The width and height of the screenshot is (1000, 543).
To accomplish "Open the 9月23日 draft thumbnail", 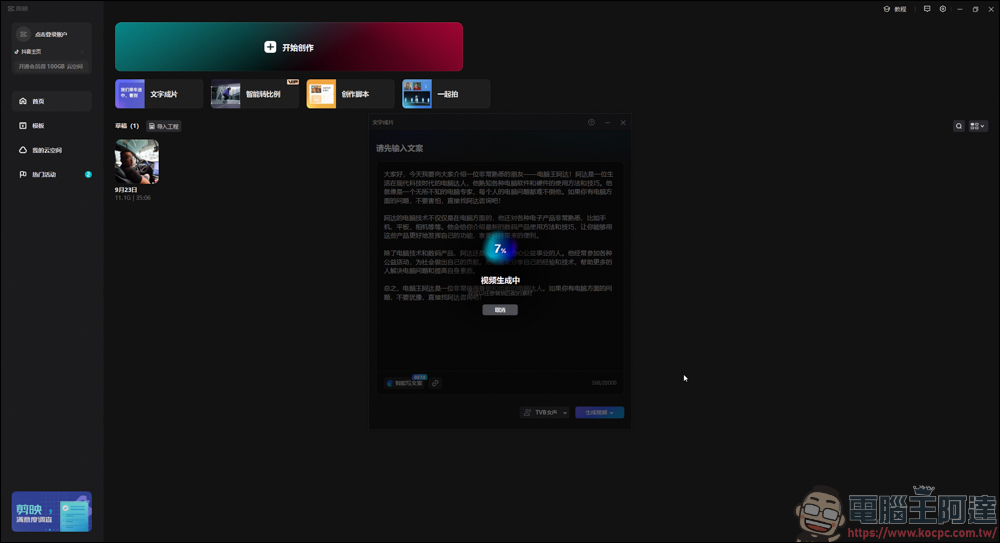I will (137, 161).
